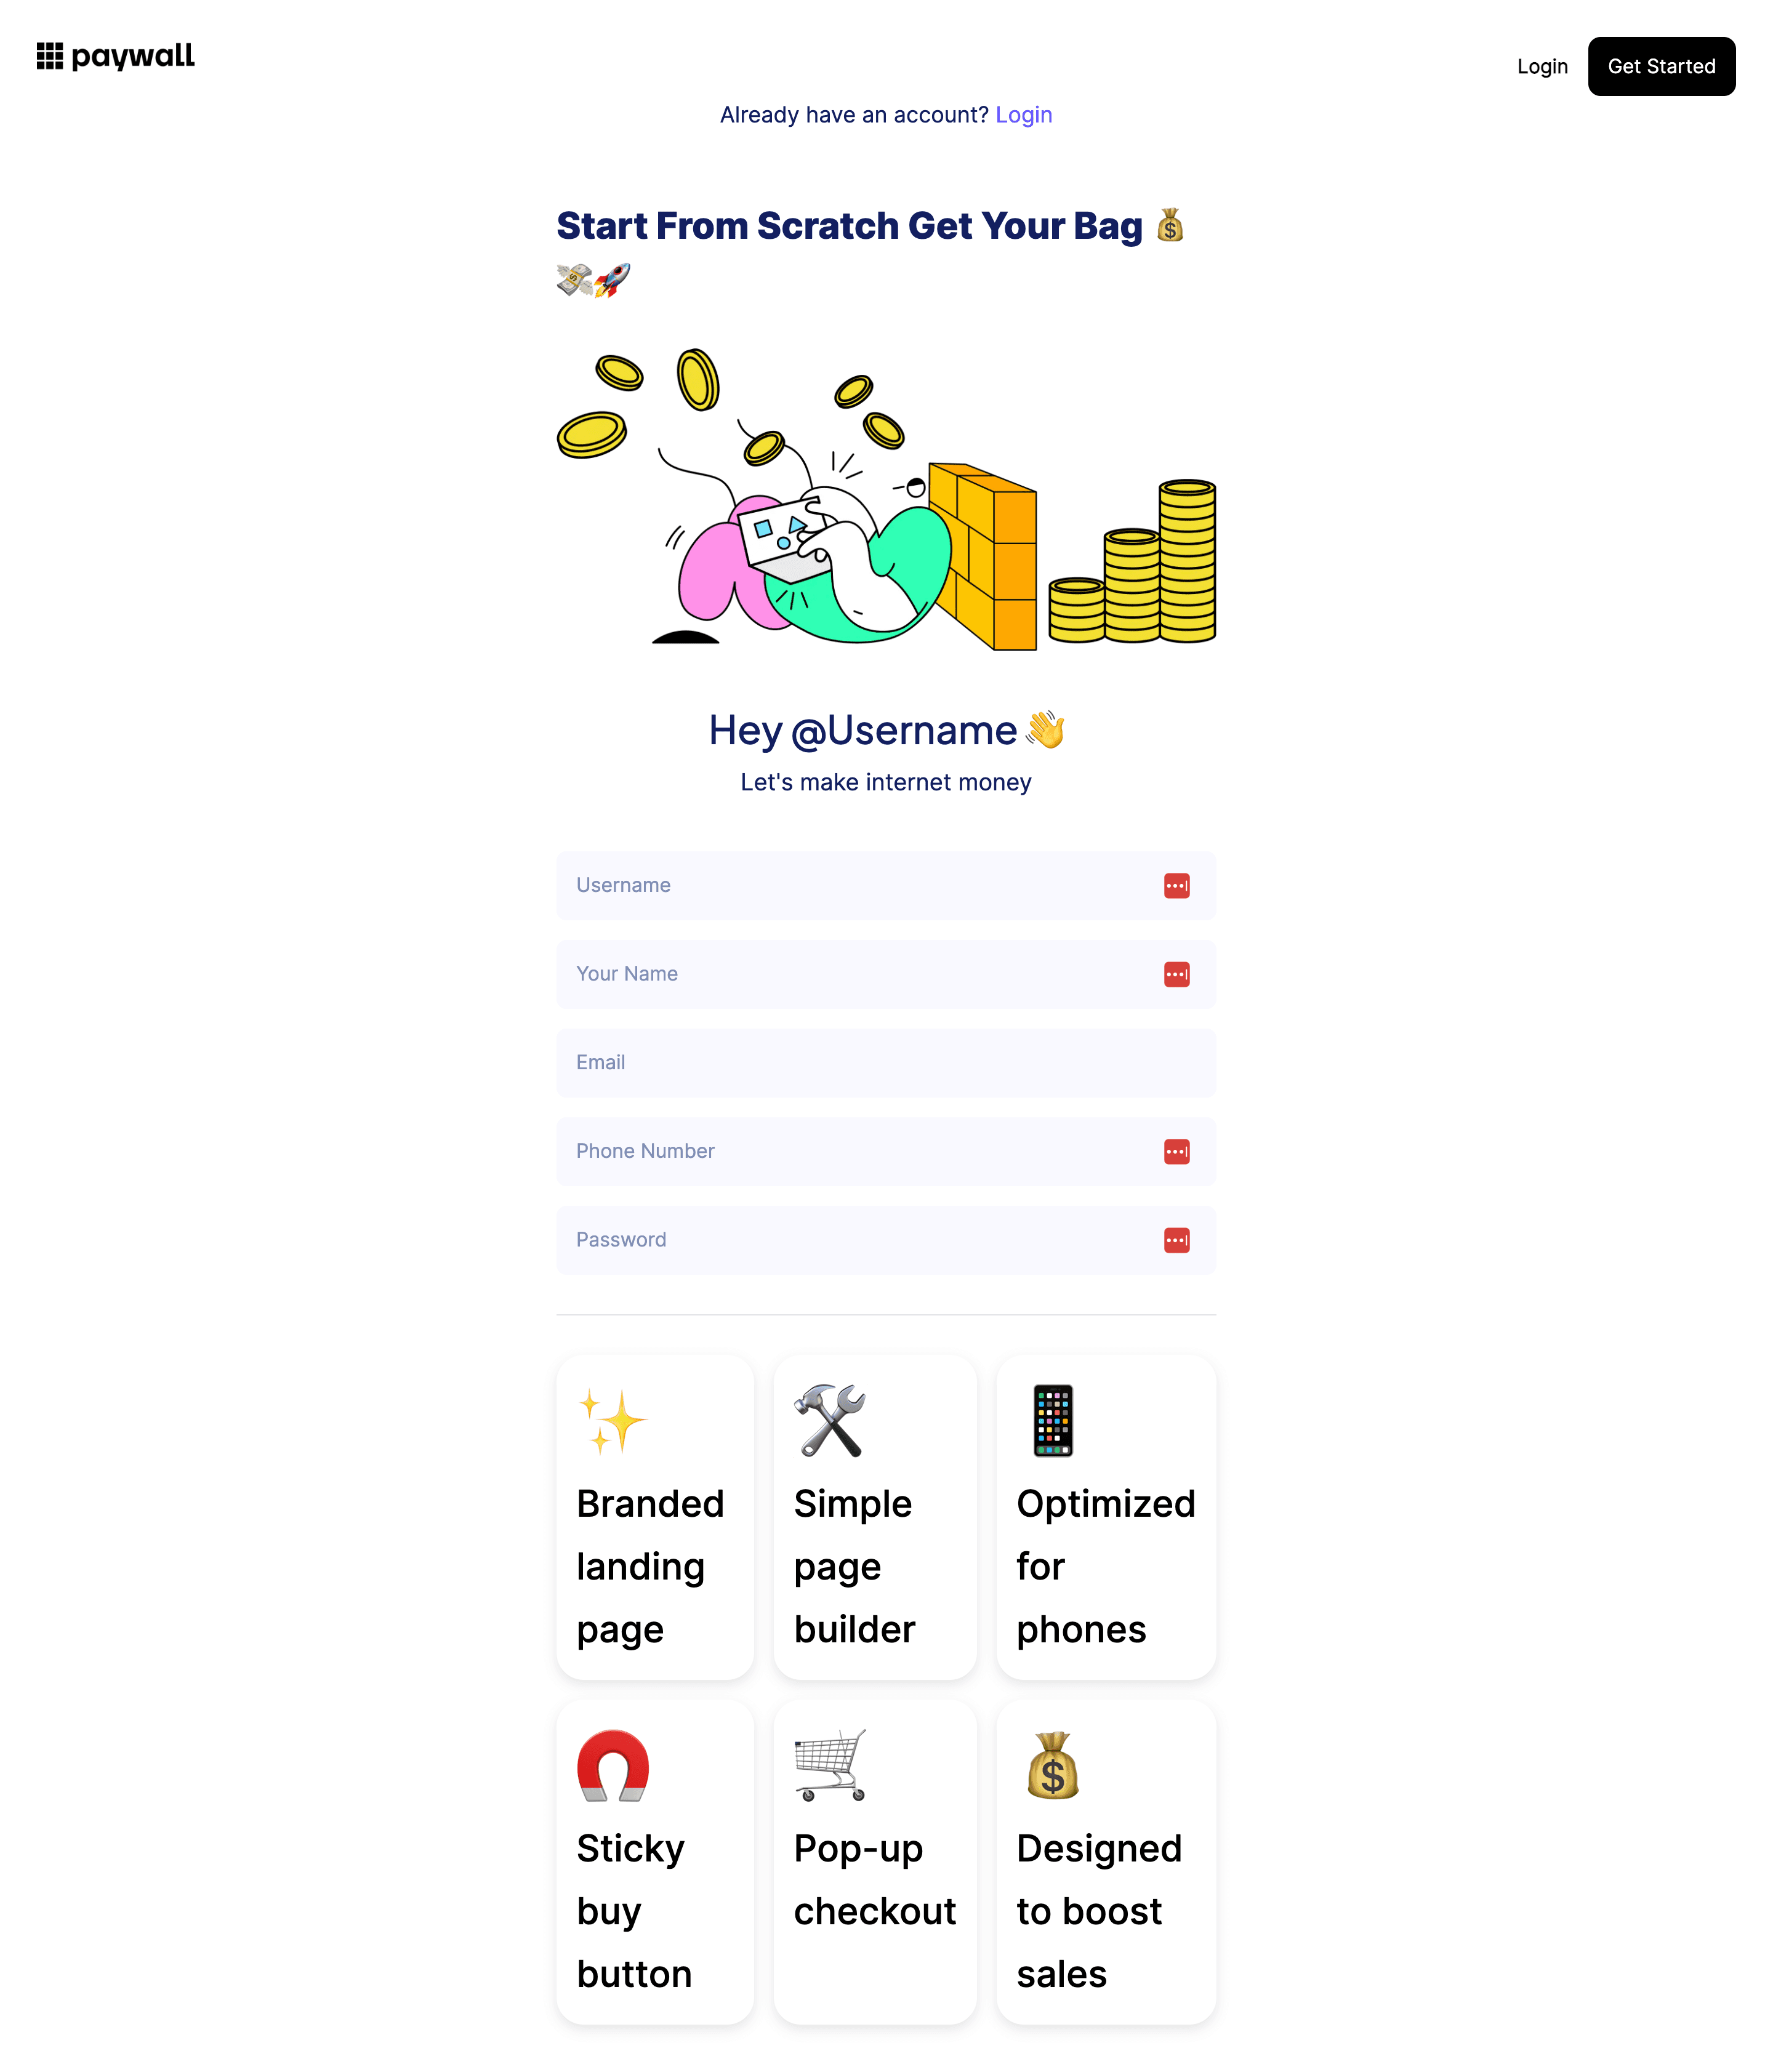The image size is (1773, 2072).
Task: Toggle password visibility using dots button
Action: 1175,1240
